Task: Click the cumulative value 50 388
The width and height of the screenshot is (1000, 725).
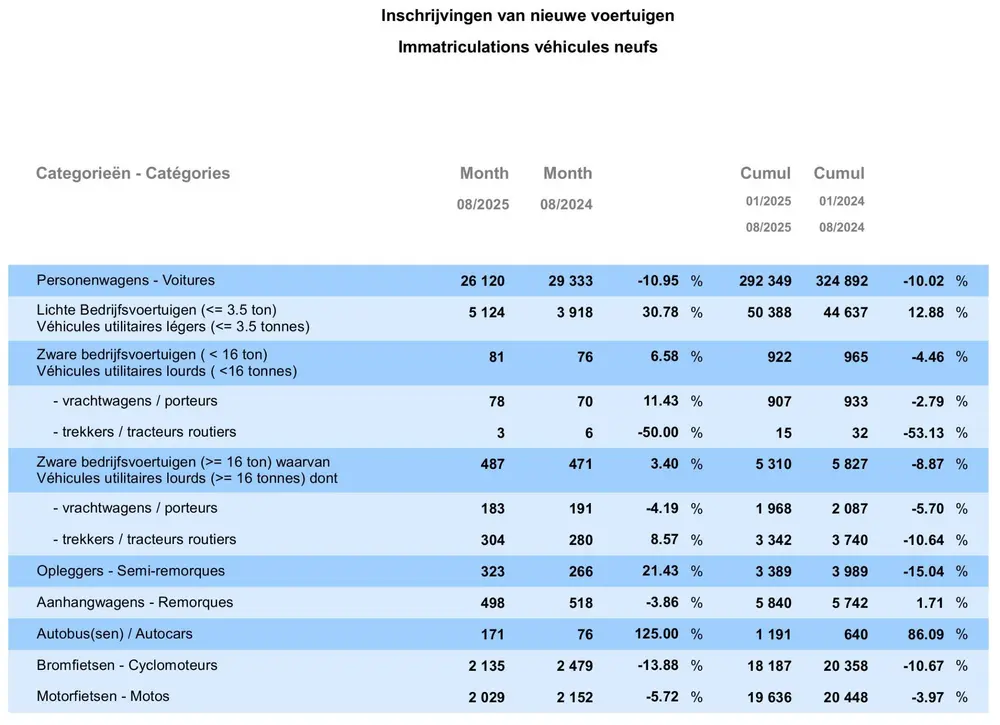Action: click(x=769, y=312)
